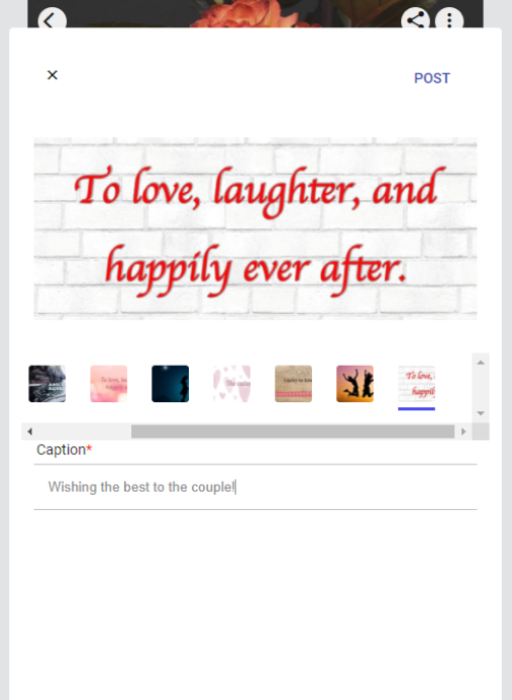Open the three-dot more options menu
The image size is (512, 700).
click(449, 20)
